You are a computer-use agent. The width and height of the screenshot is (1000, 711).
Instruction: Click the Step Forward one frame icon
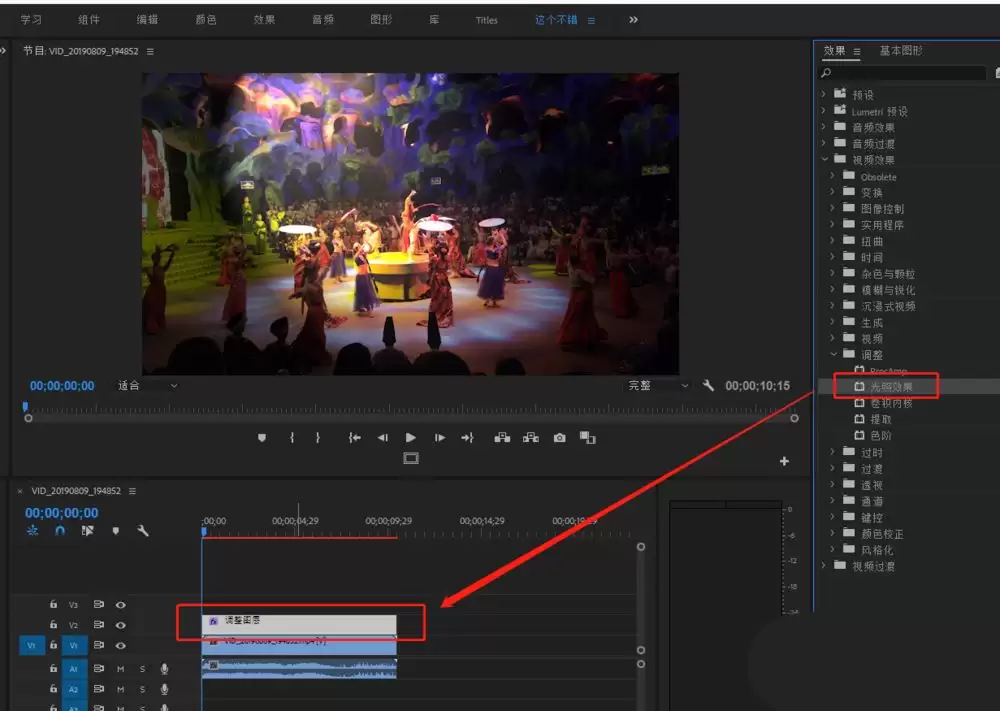point(439,437)
